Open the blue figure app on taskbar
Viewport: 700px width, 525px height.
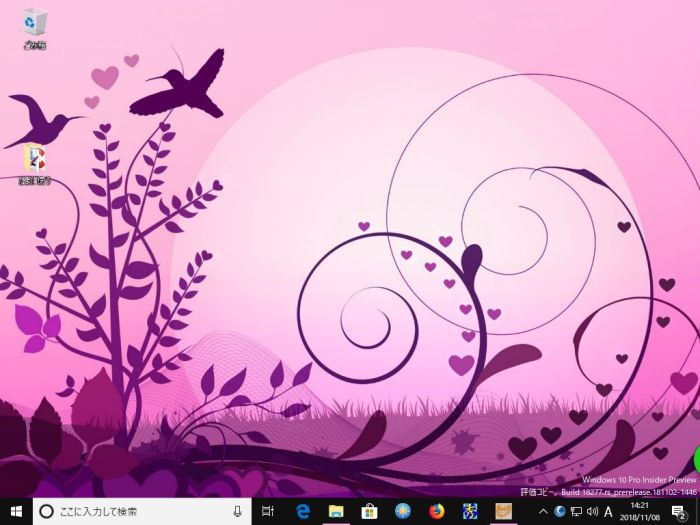pyautogui.click(x=470, y=511)
